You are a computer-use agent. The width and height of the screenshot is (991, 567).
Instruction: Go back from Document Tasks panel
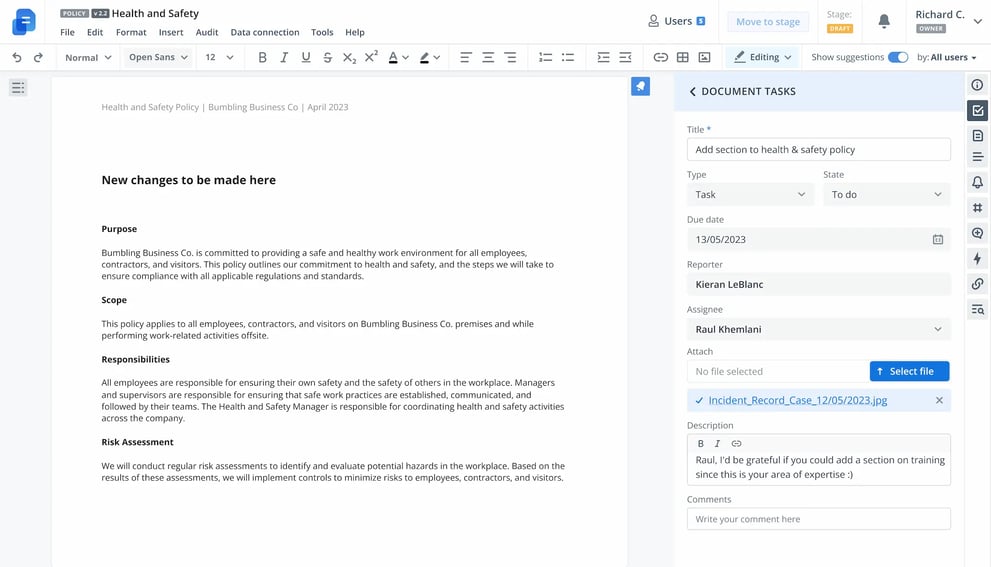pyautogui.click(x=693, y=92)
